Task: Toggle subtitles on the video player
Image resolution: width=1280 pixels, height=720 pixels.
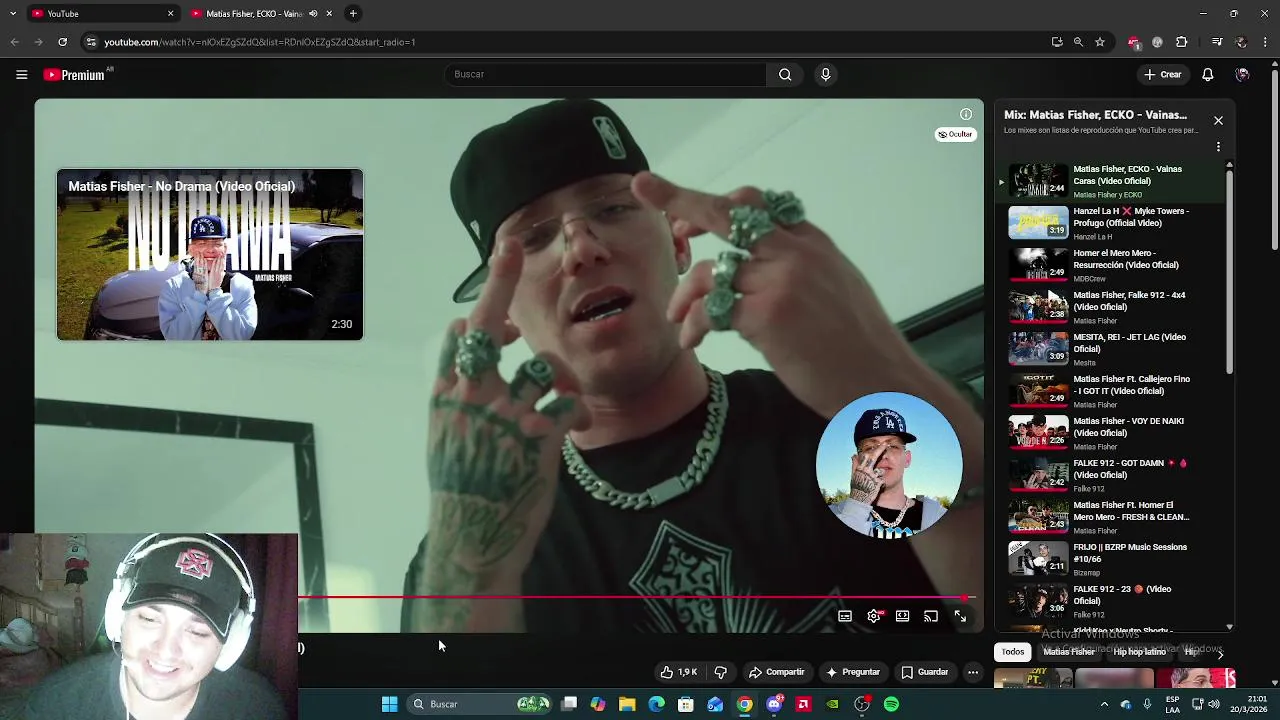Action: tap(845, 616)
